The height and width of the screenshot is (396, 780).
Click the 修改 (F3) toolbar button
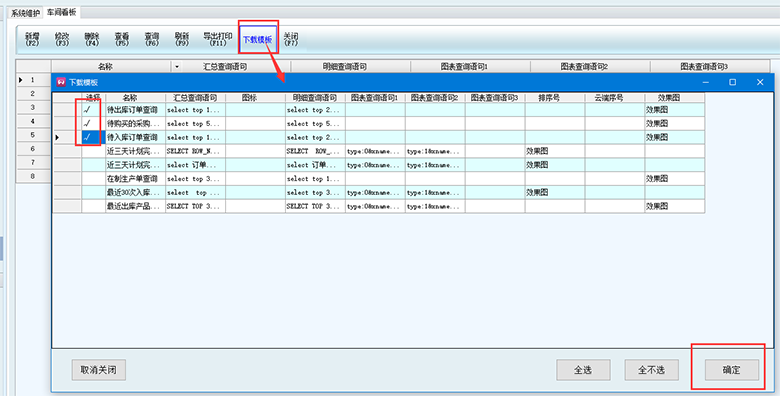(x=62, y=39)
